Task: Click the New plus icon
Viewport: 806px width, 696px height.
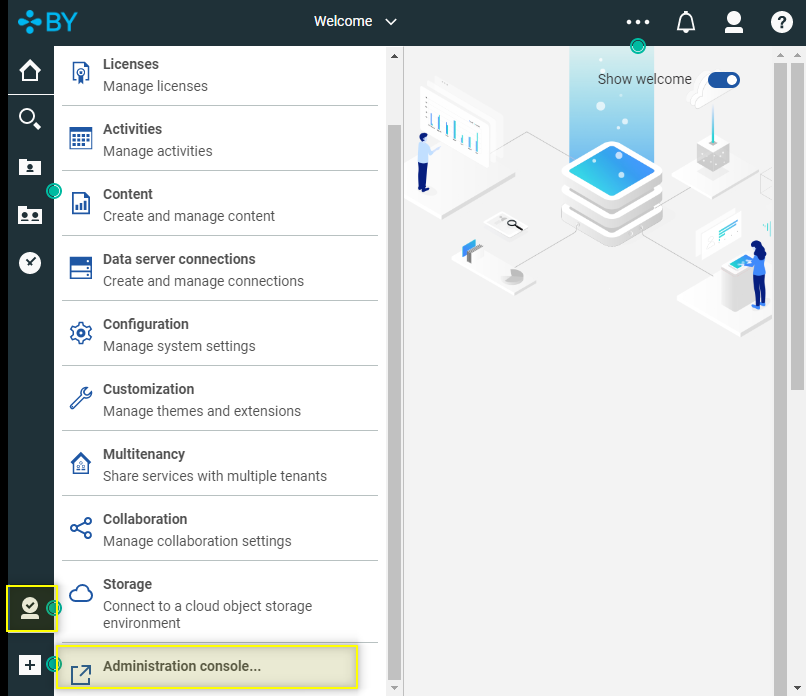Action: 30,665
